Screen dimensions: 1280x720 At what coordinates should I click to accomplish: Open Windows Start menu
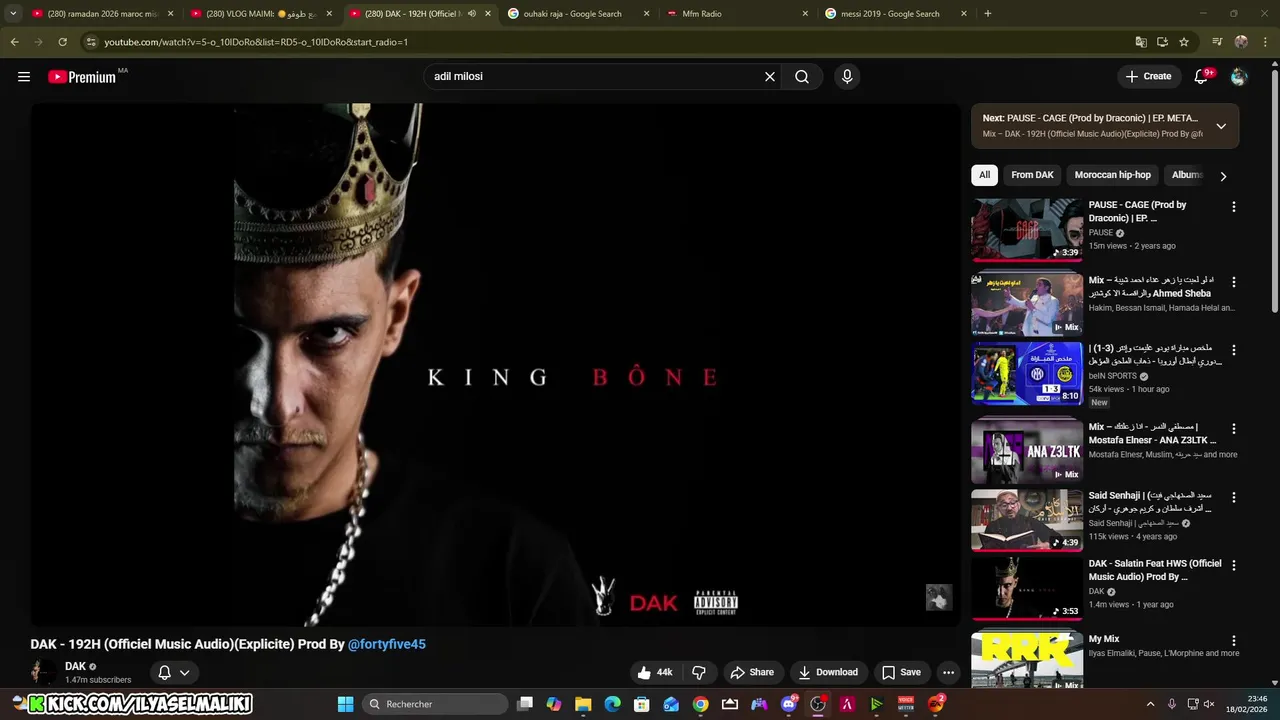point(345,704)
